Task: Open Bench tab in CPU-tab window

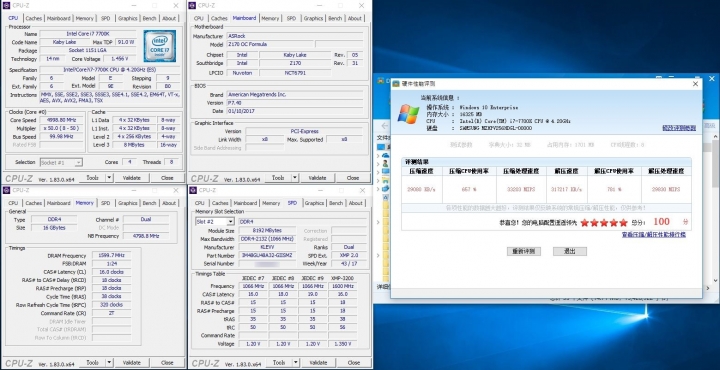Action: pos(149,18)
